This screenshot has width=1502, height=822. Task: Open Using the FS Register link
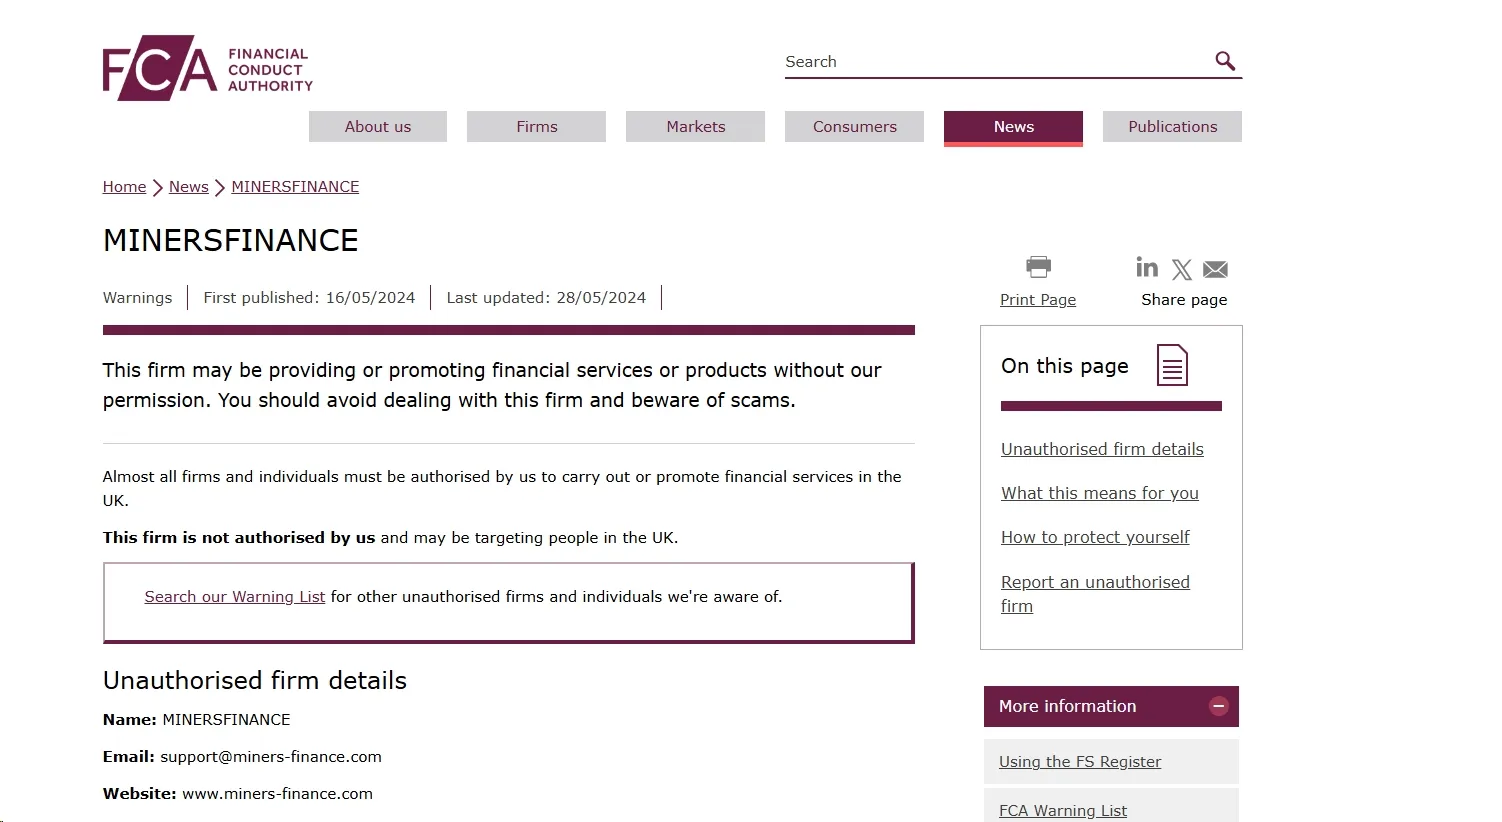tap(1080, 762)
